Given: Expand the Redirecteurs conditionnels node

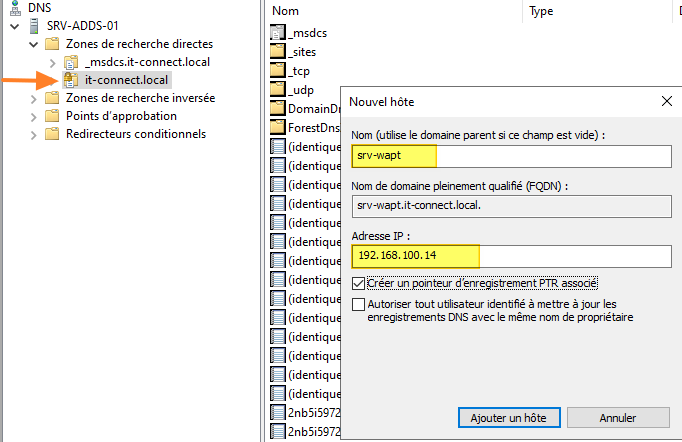Looking at the screenshot, I should tap(34, 135).
